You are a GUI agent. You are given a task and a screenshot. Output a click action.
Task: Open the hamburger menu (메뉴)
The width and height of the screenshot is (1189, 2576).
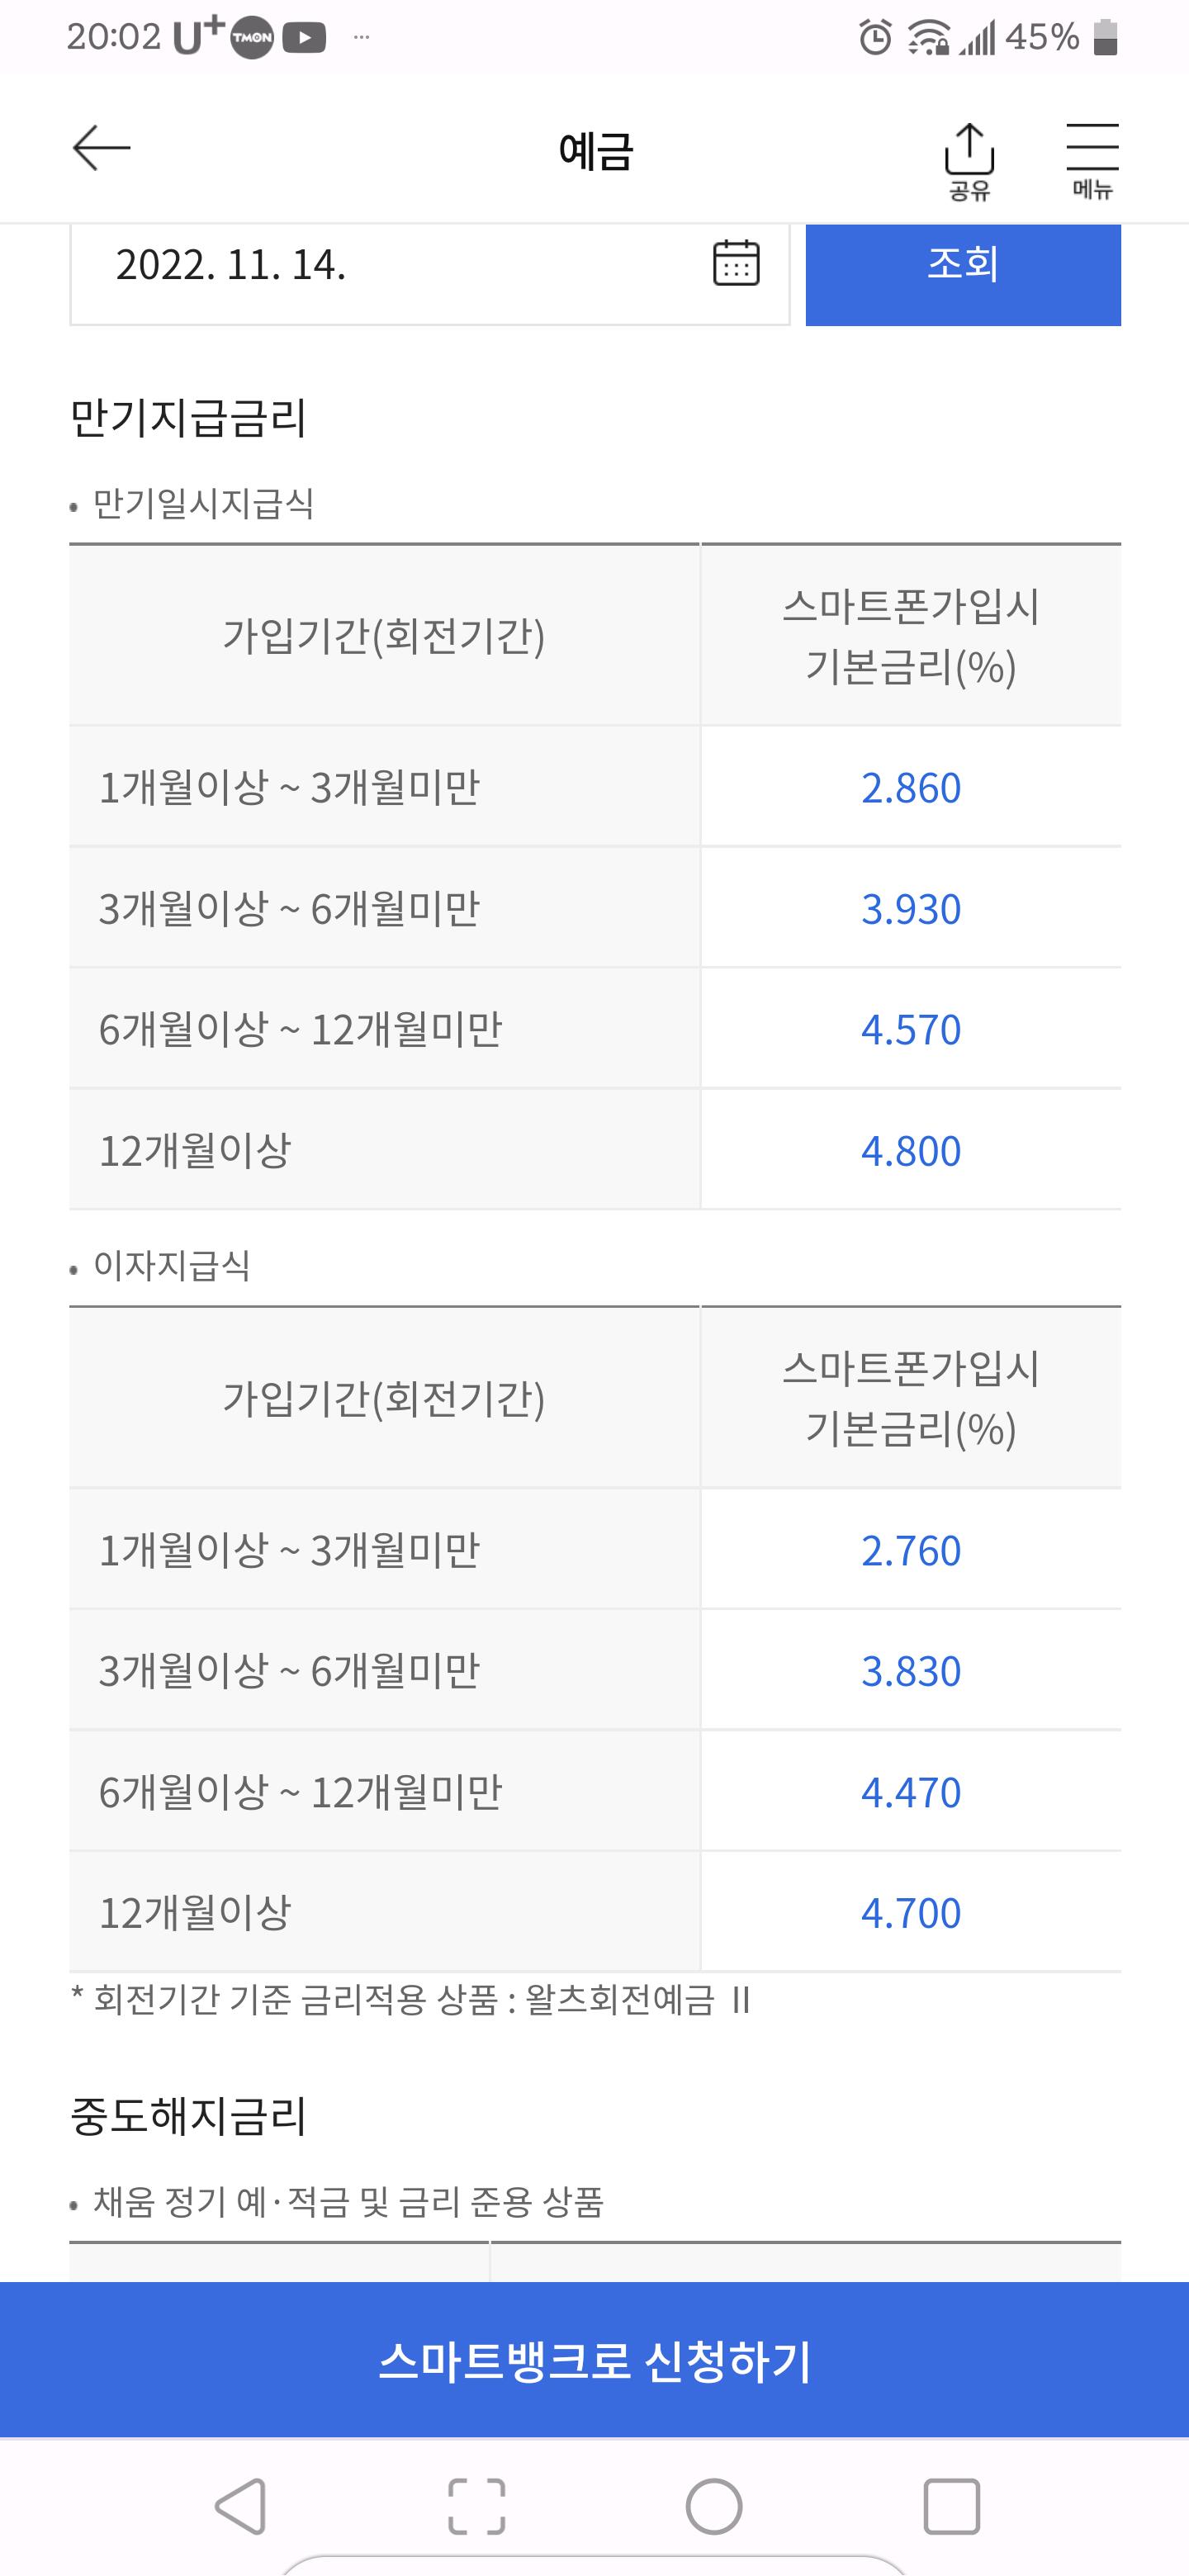(x=1092, y=160)
